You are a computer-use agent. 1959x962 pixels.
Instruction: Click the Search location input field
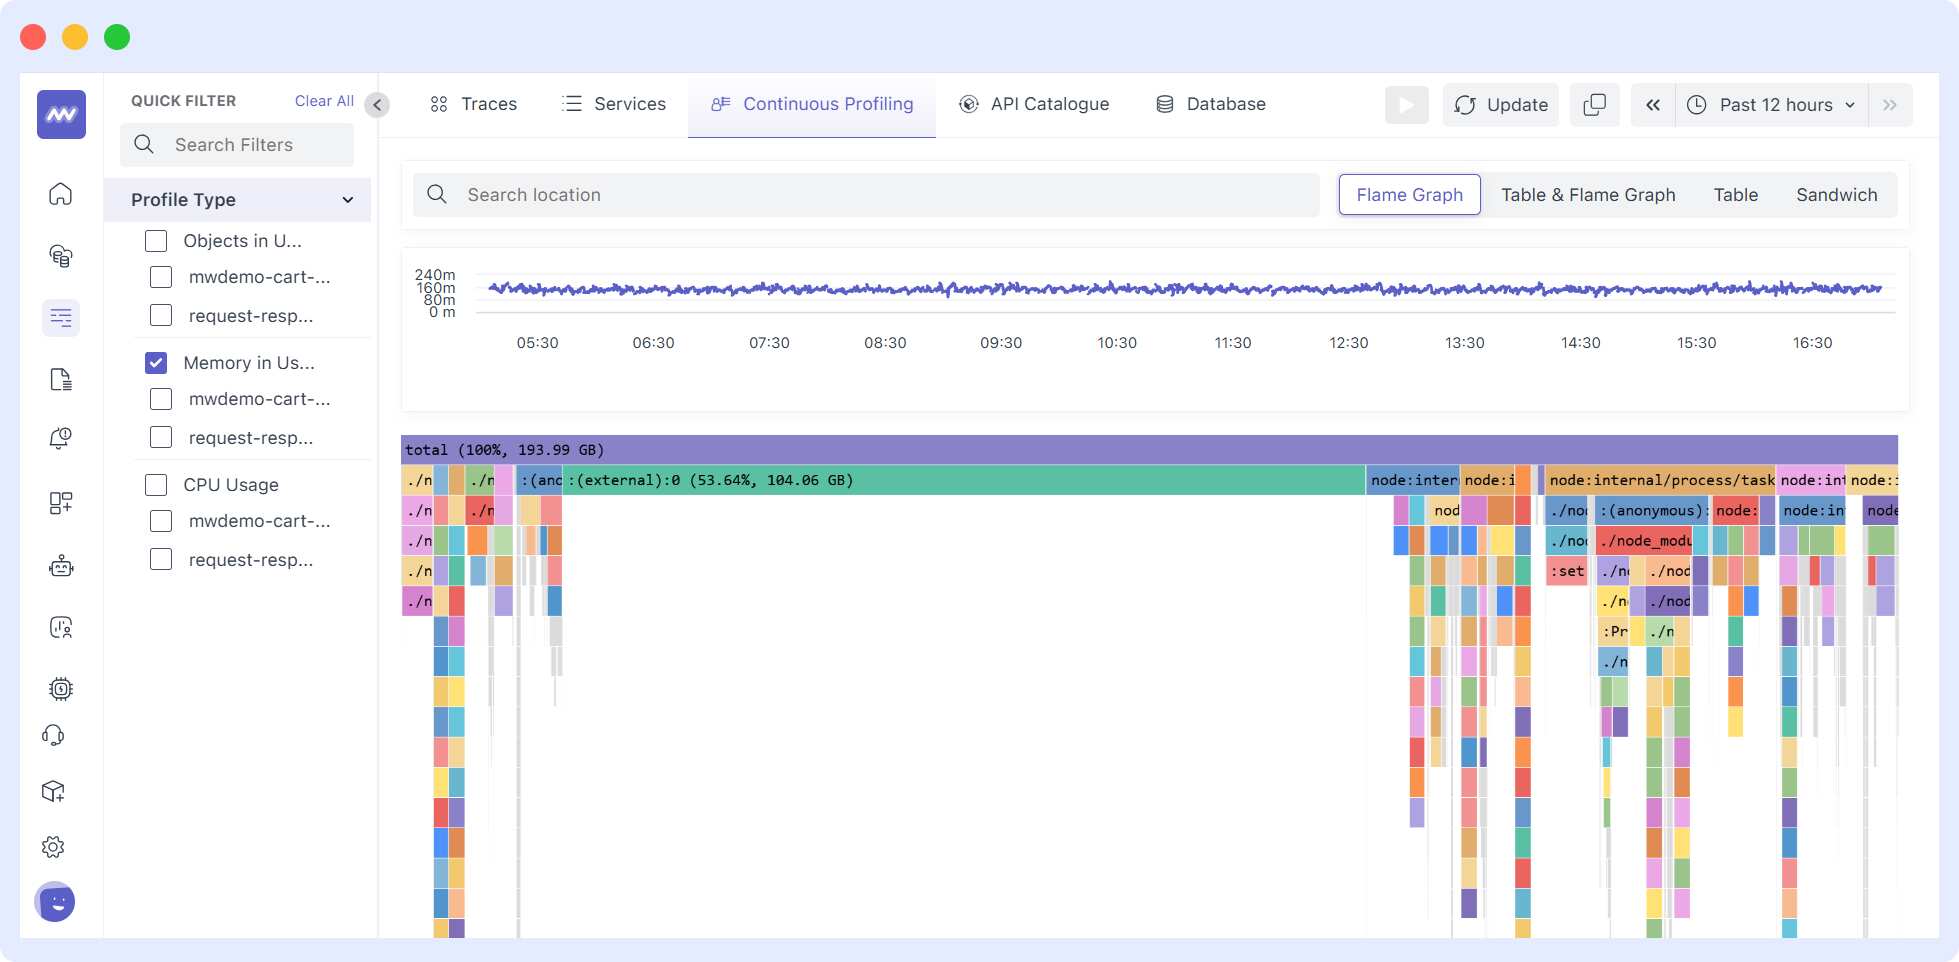[866, 194]
